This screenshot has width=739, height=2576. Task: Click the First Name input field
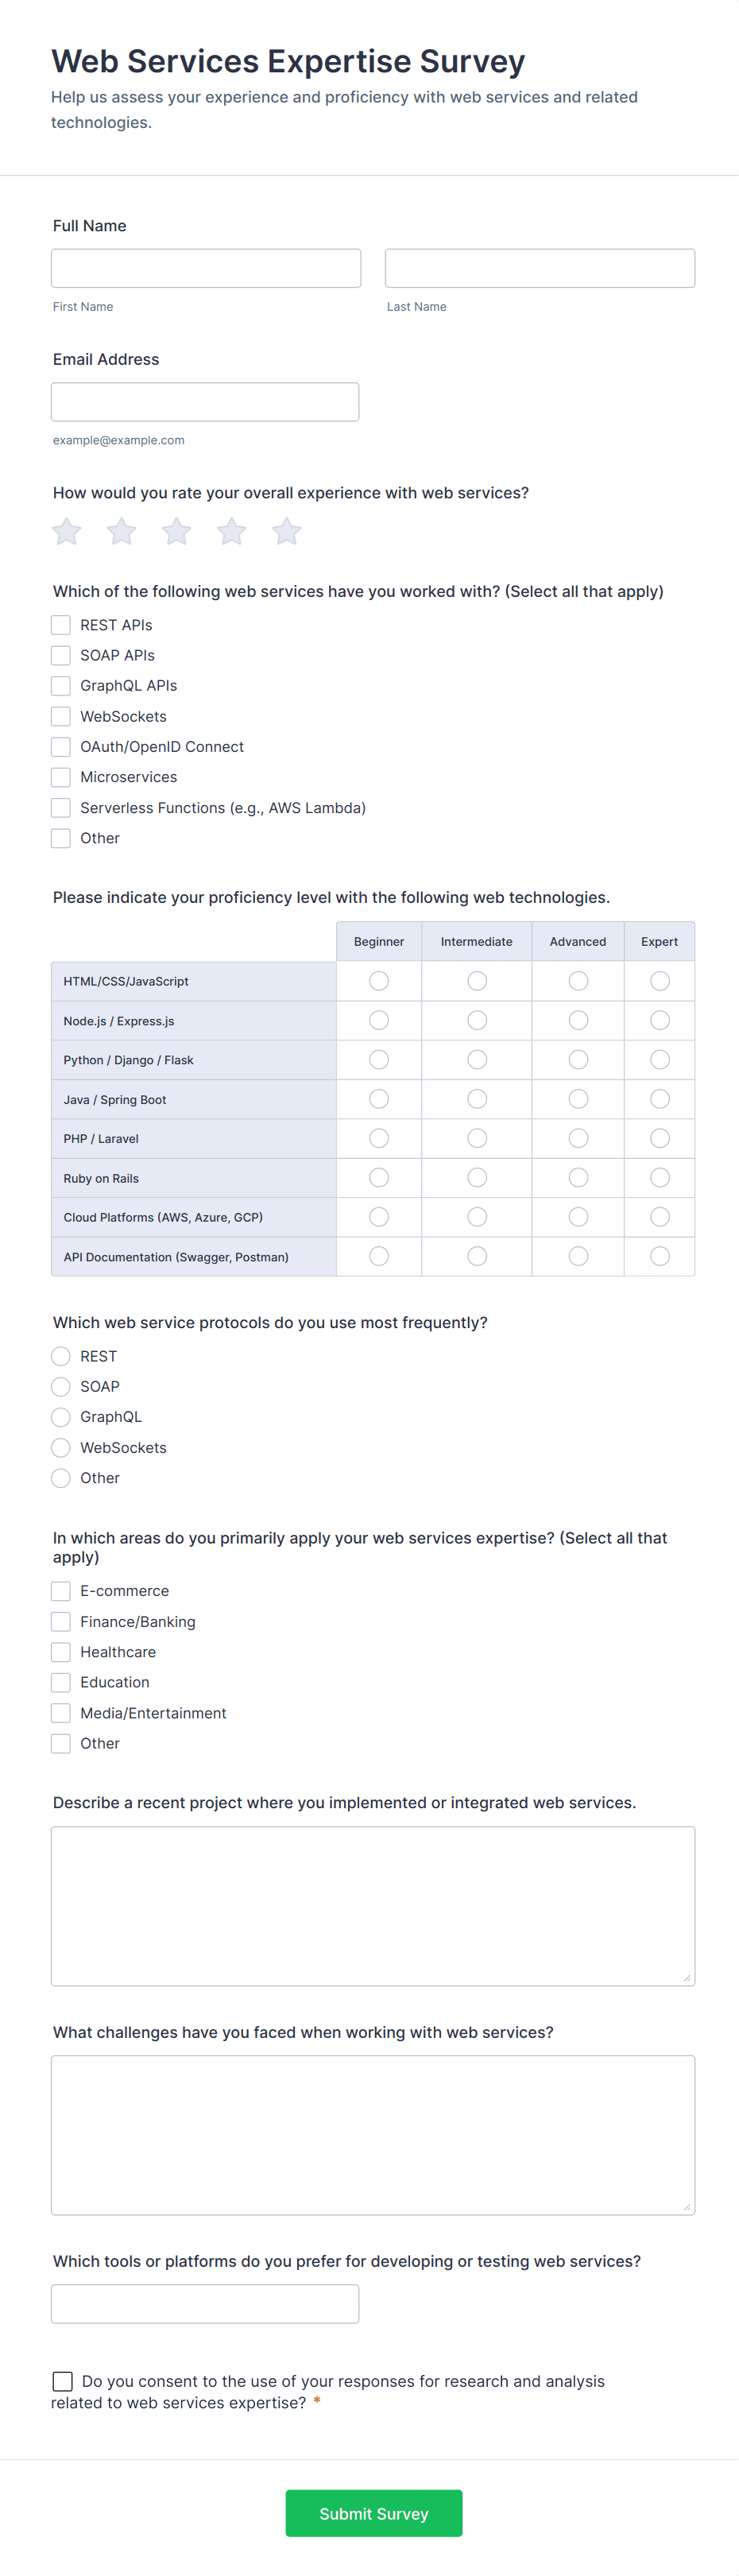pyautogui.click(x=205, y=267)
